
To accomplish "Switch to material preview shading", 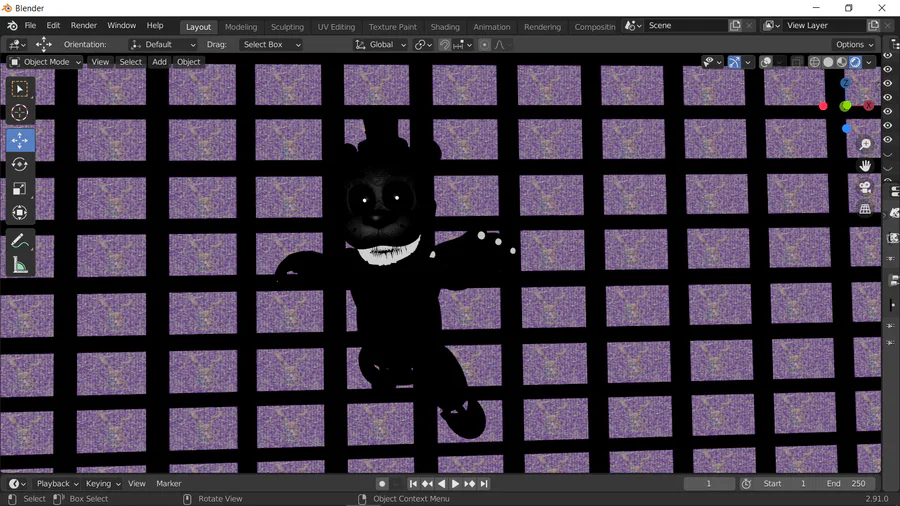I will [x=841, y=62].
